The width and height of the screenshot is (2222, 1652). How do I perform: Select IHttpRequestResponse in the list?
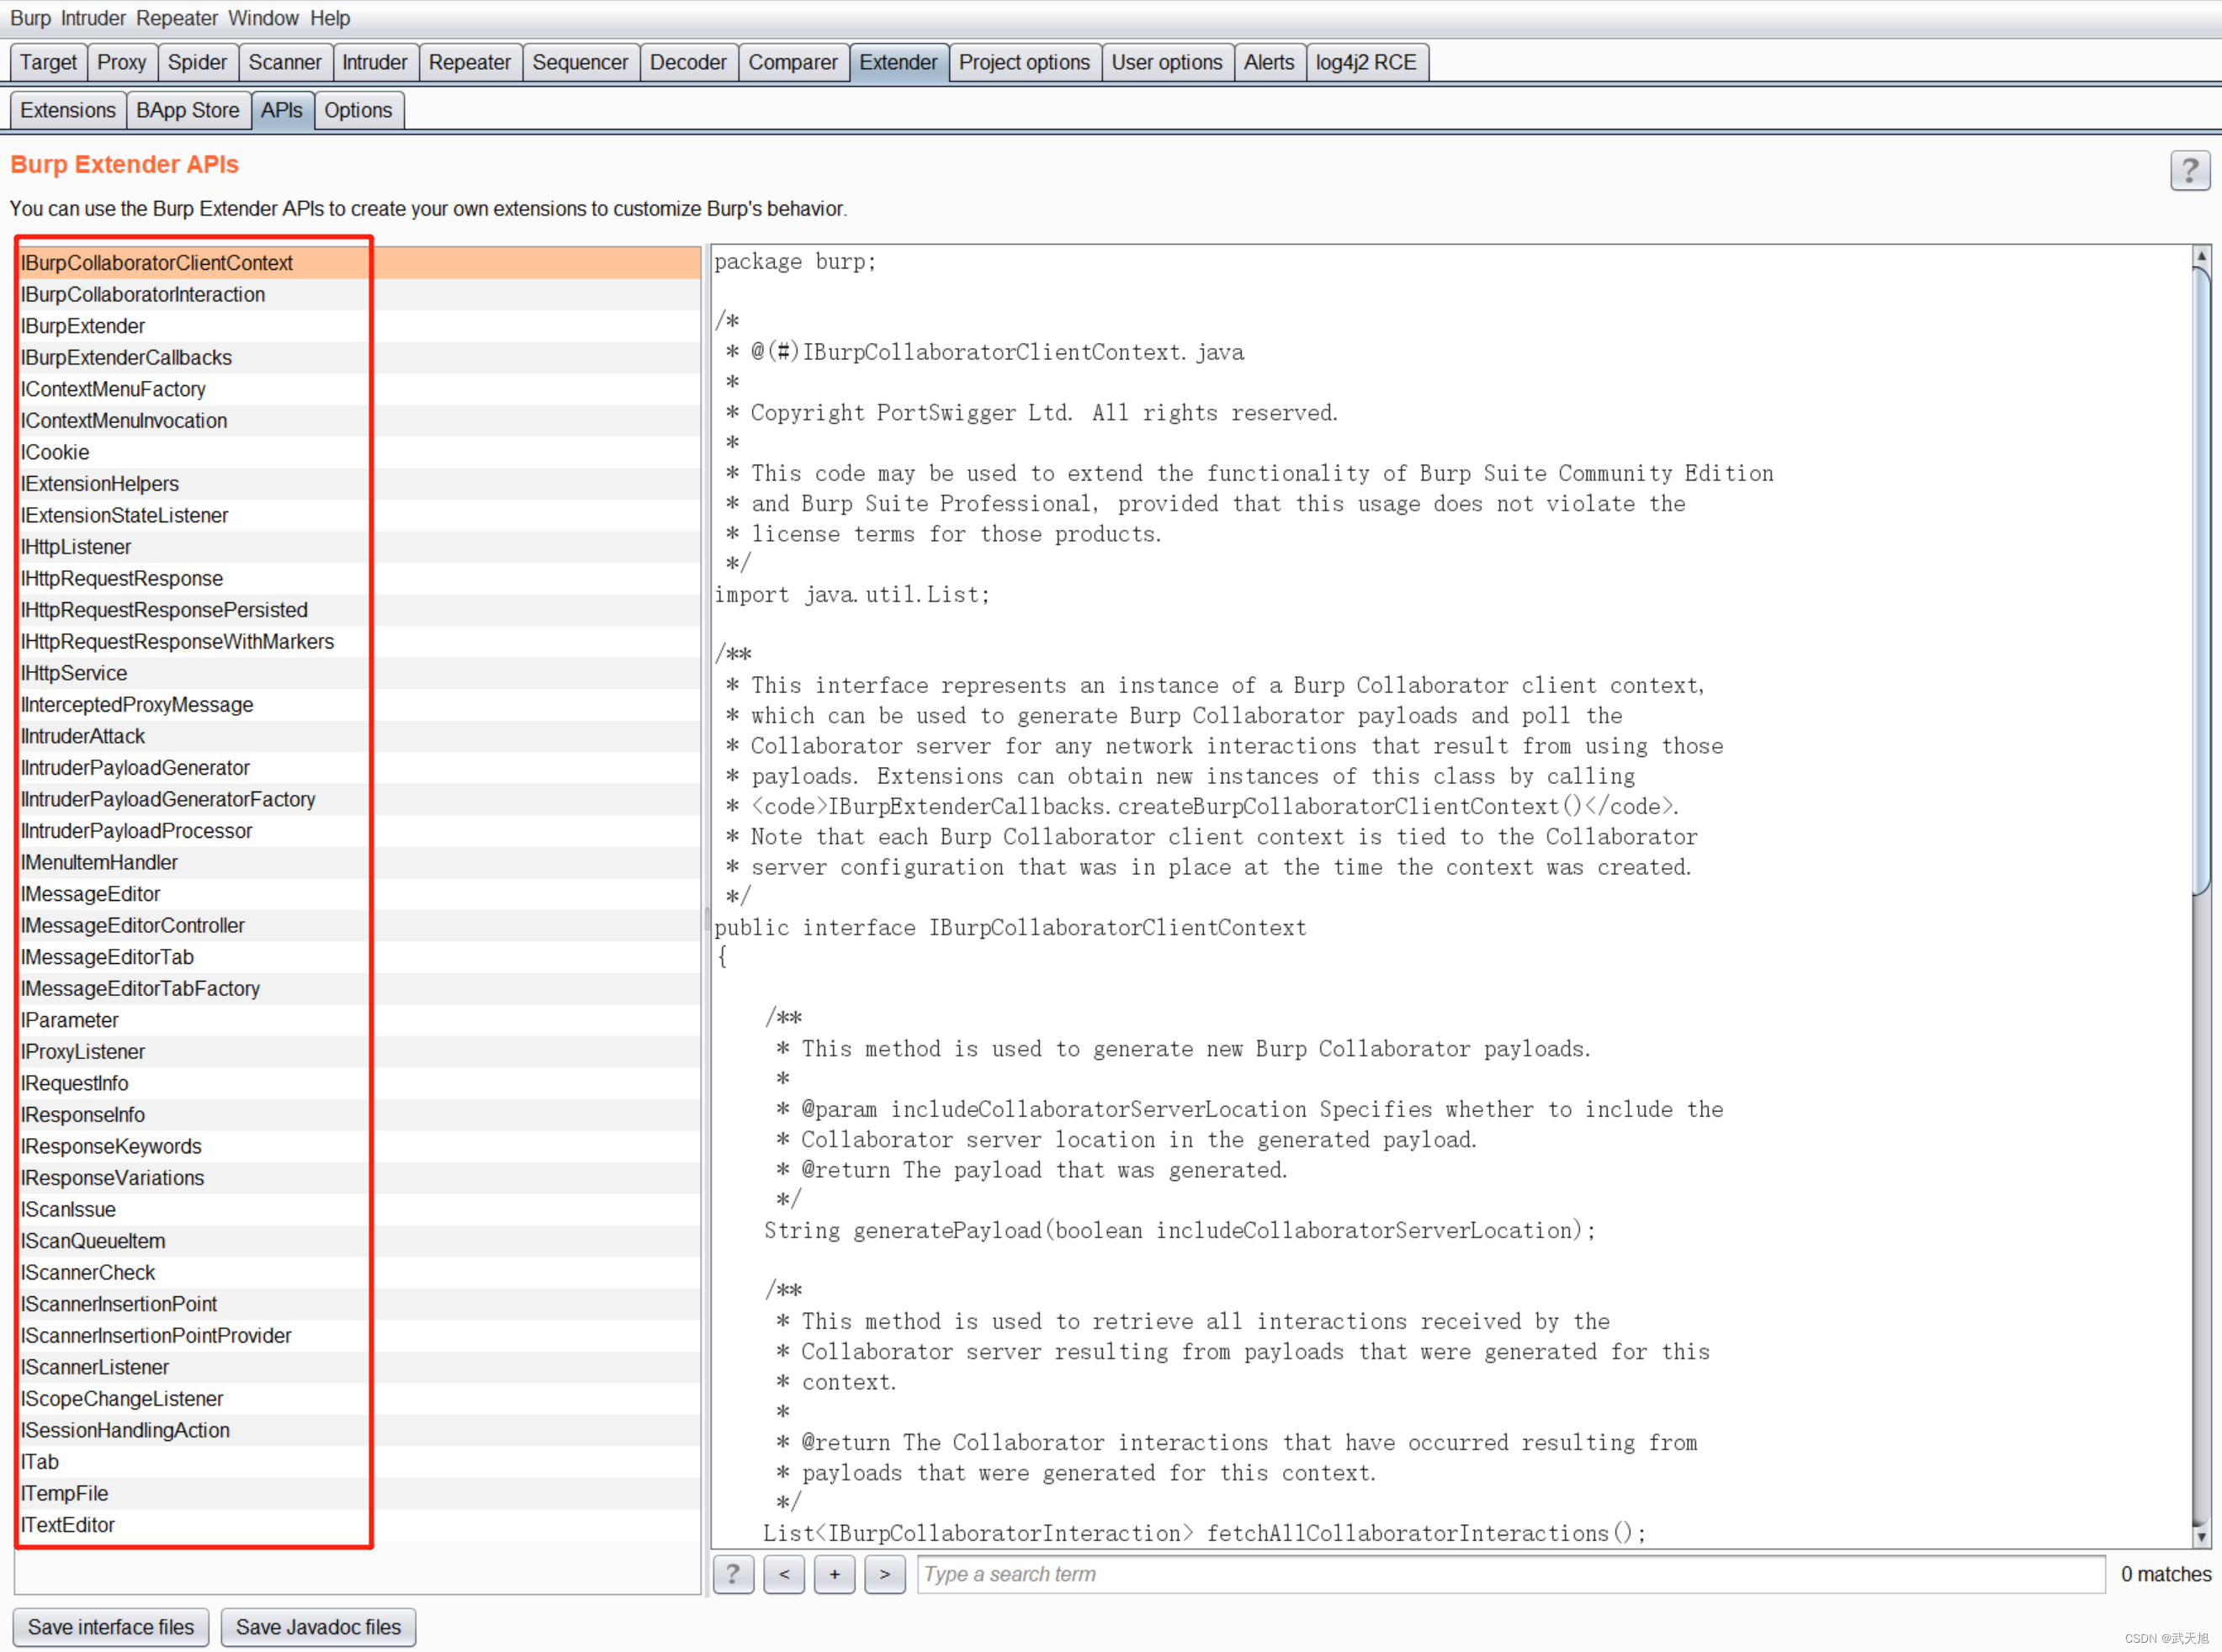click(x=359, y=579)
